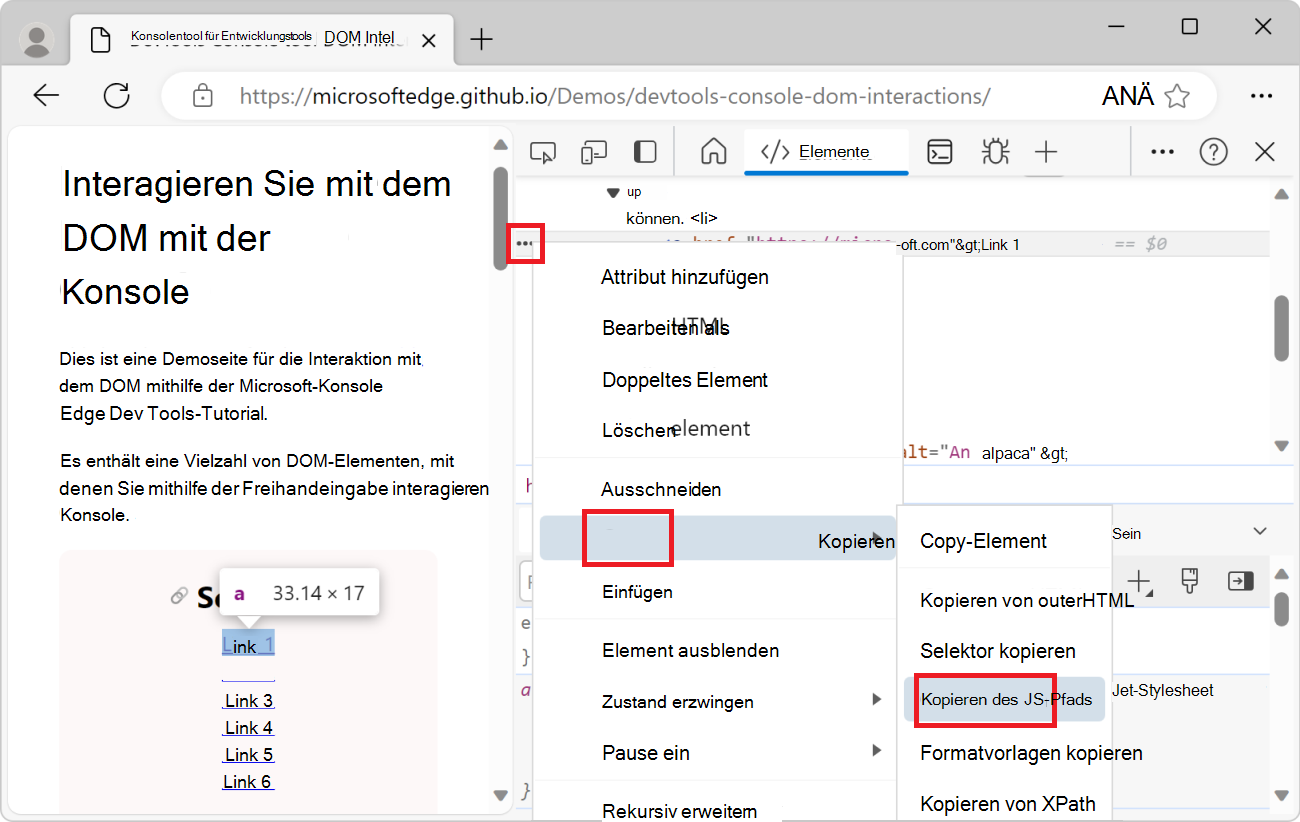This screenshot has height=822, width=1300.
Task: Toggle the DevTools activity bar layout icon
Action: [x=645, y=152]
